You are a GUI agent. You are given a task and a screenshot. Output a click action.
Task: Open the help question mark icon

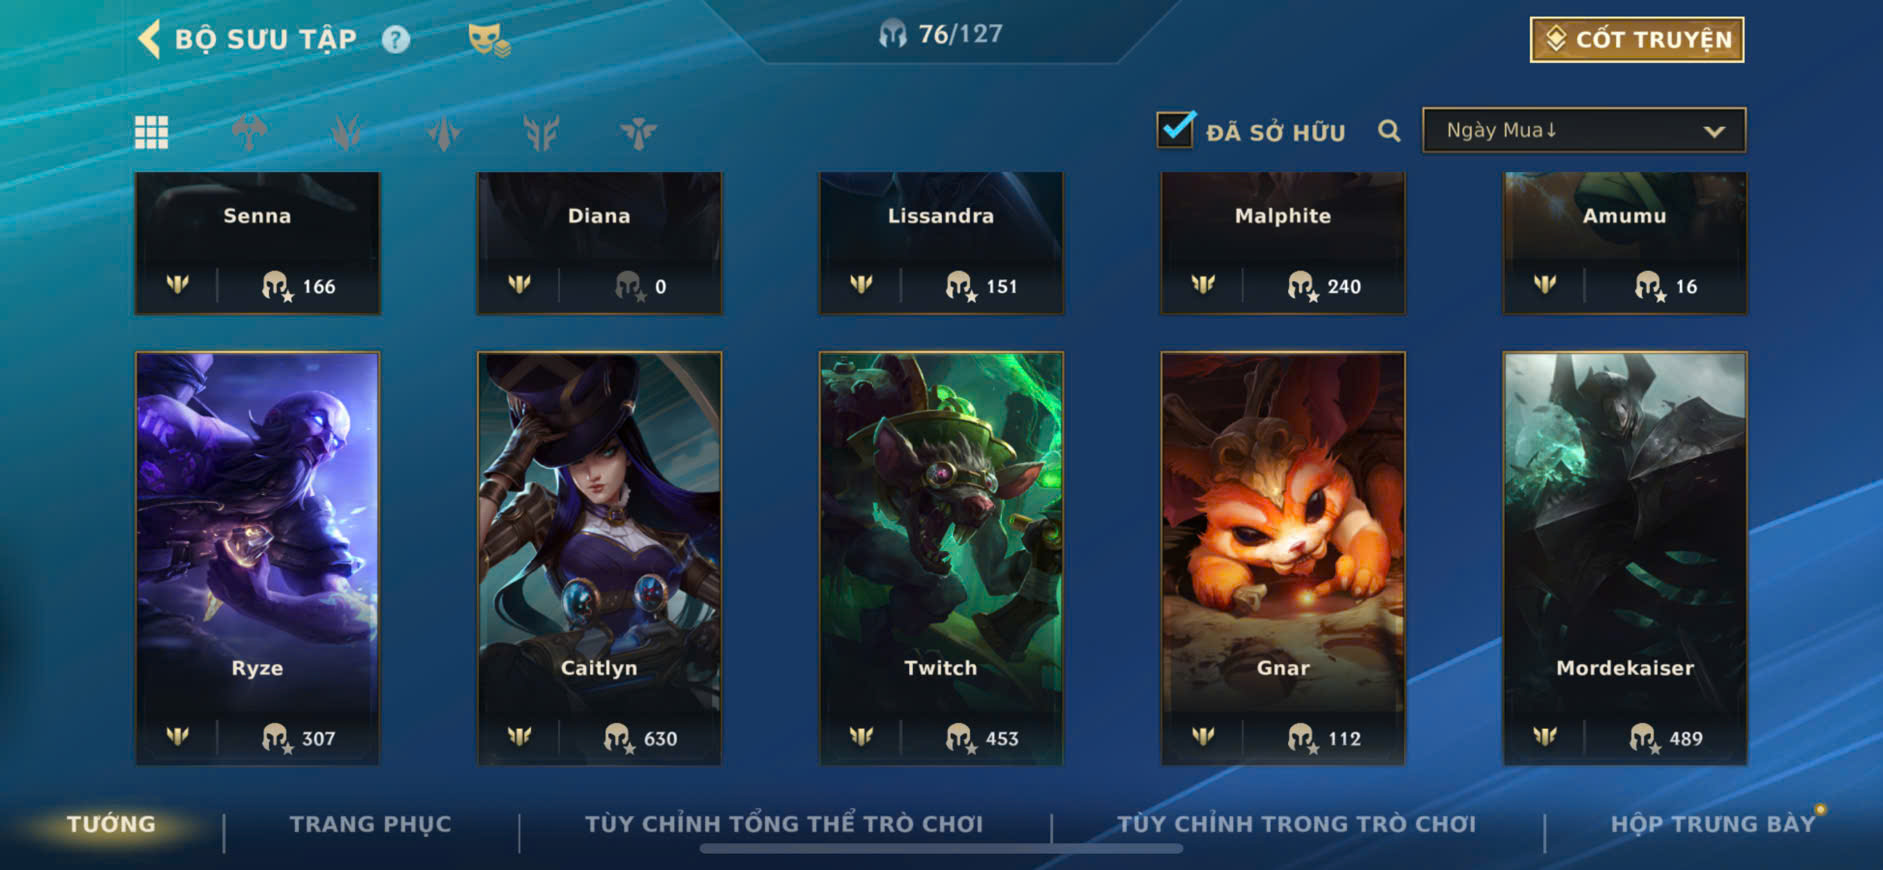point(396,39)
